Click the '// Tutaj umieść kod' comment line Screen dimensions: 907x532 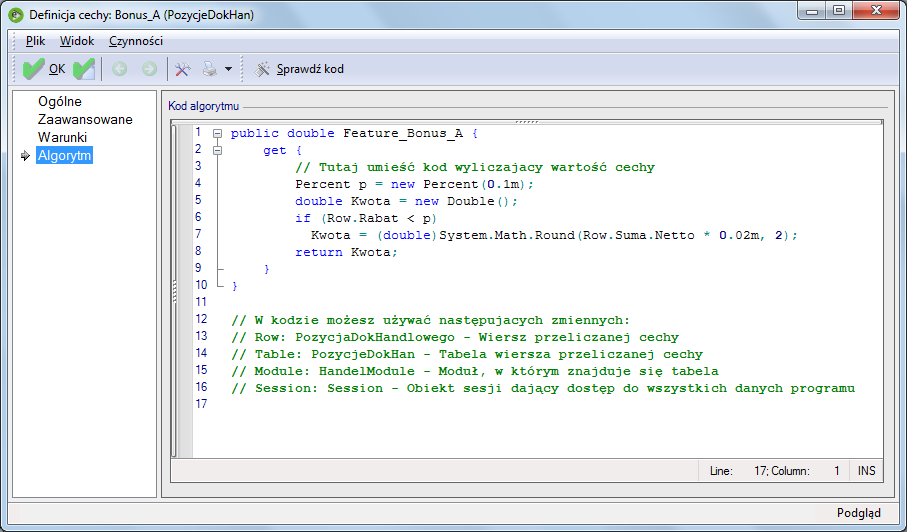475,167
